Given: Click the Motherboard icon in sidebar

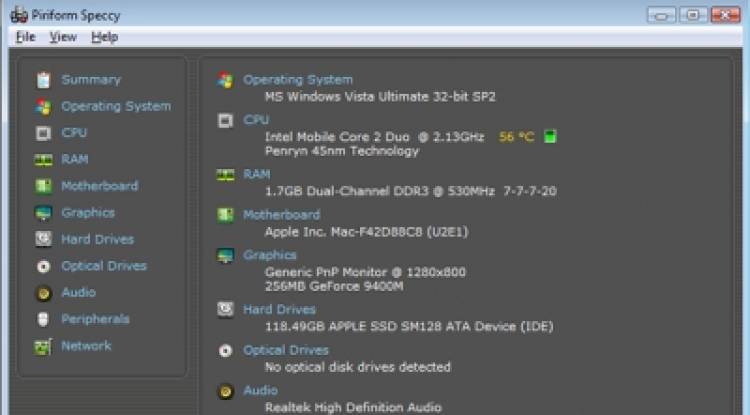Looking at the screenshot, I should 44,186.
